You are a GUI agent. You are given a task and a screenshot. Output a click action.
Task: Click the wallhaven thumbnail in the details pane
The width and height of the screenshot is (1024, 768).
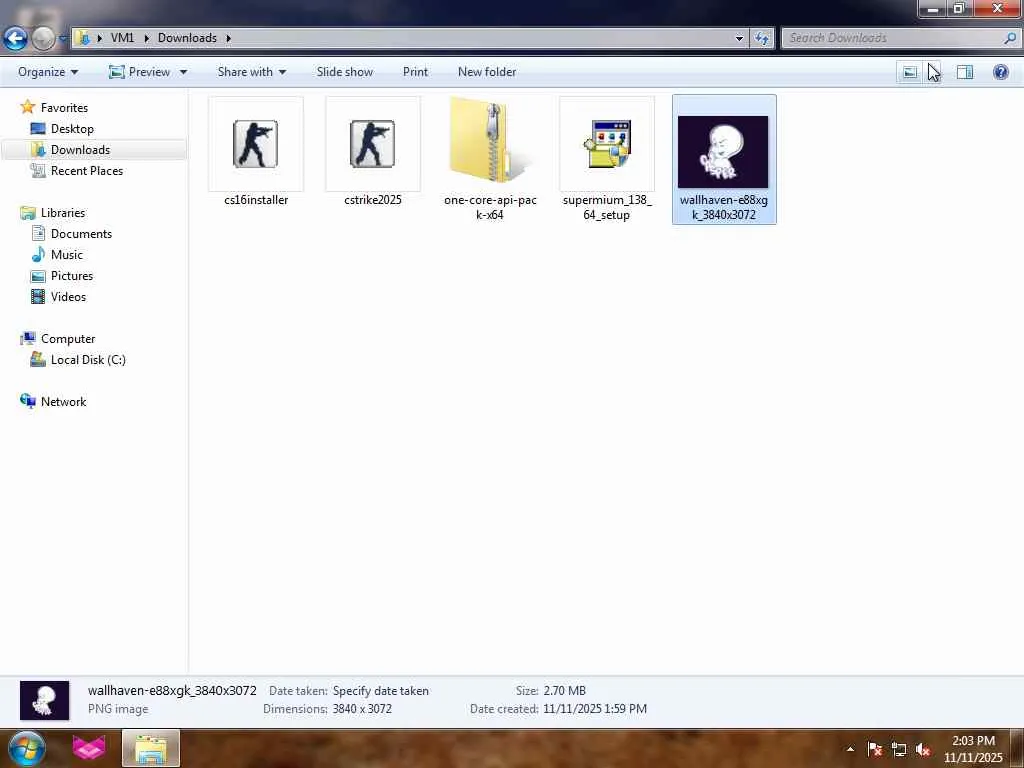tap(44, 700)
